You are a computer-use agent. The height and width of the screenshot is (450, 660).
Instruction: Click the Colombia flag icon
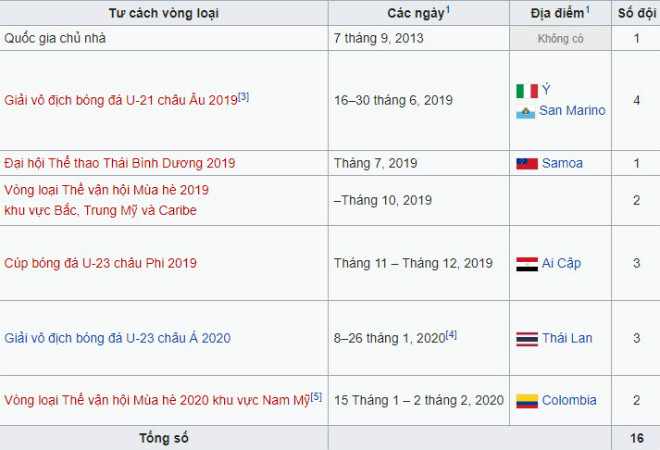526,401
